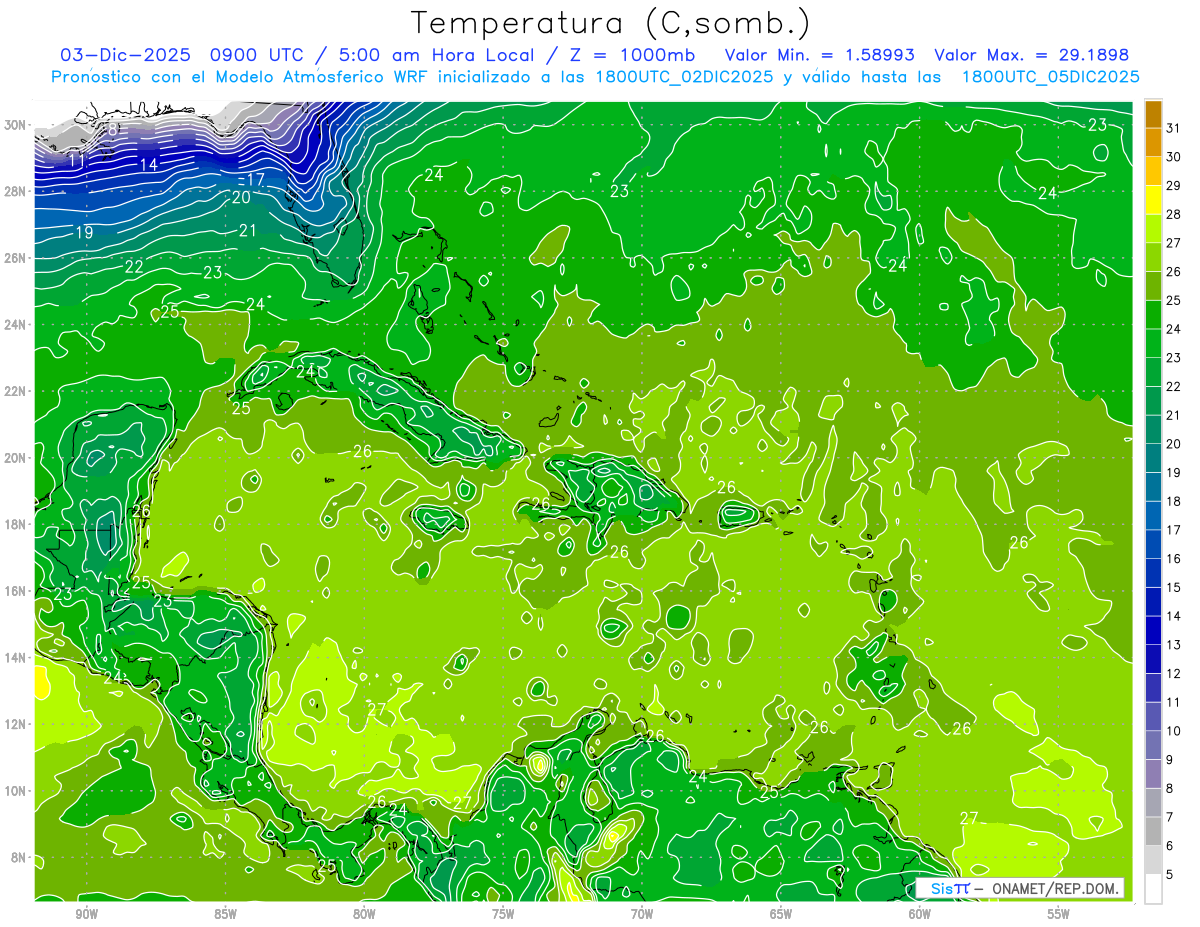
Task: Click the '55W' longitude axis label
Action: (x=1059, y=914)
